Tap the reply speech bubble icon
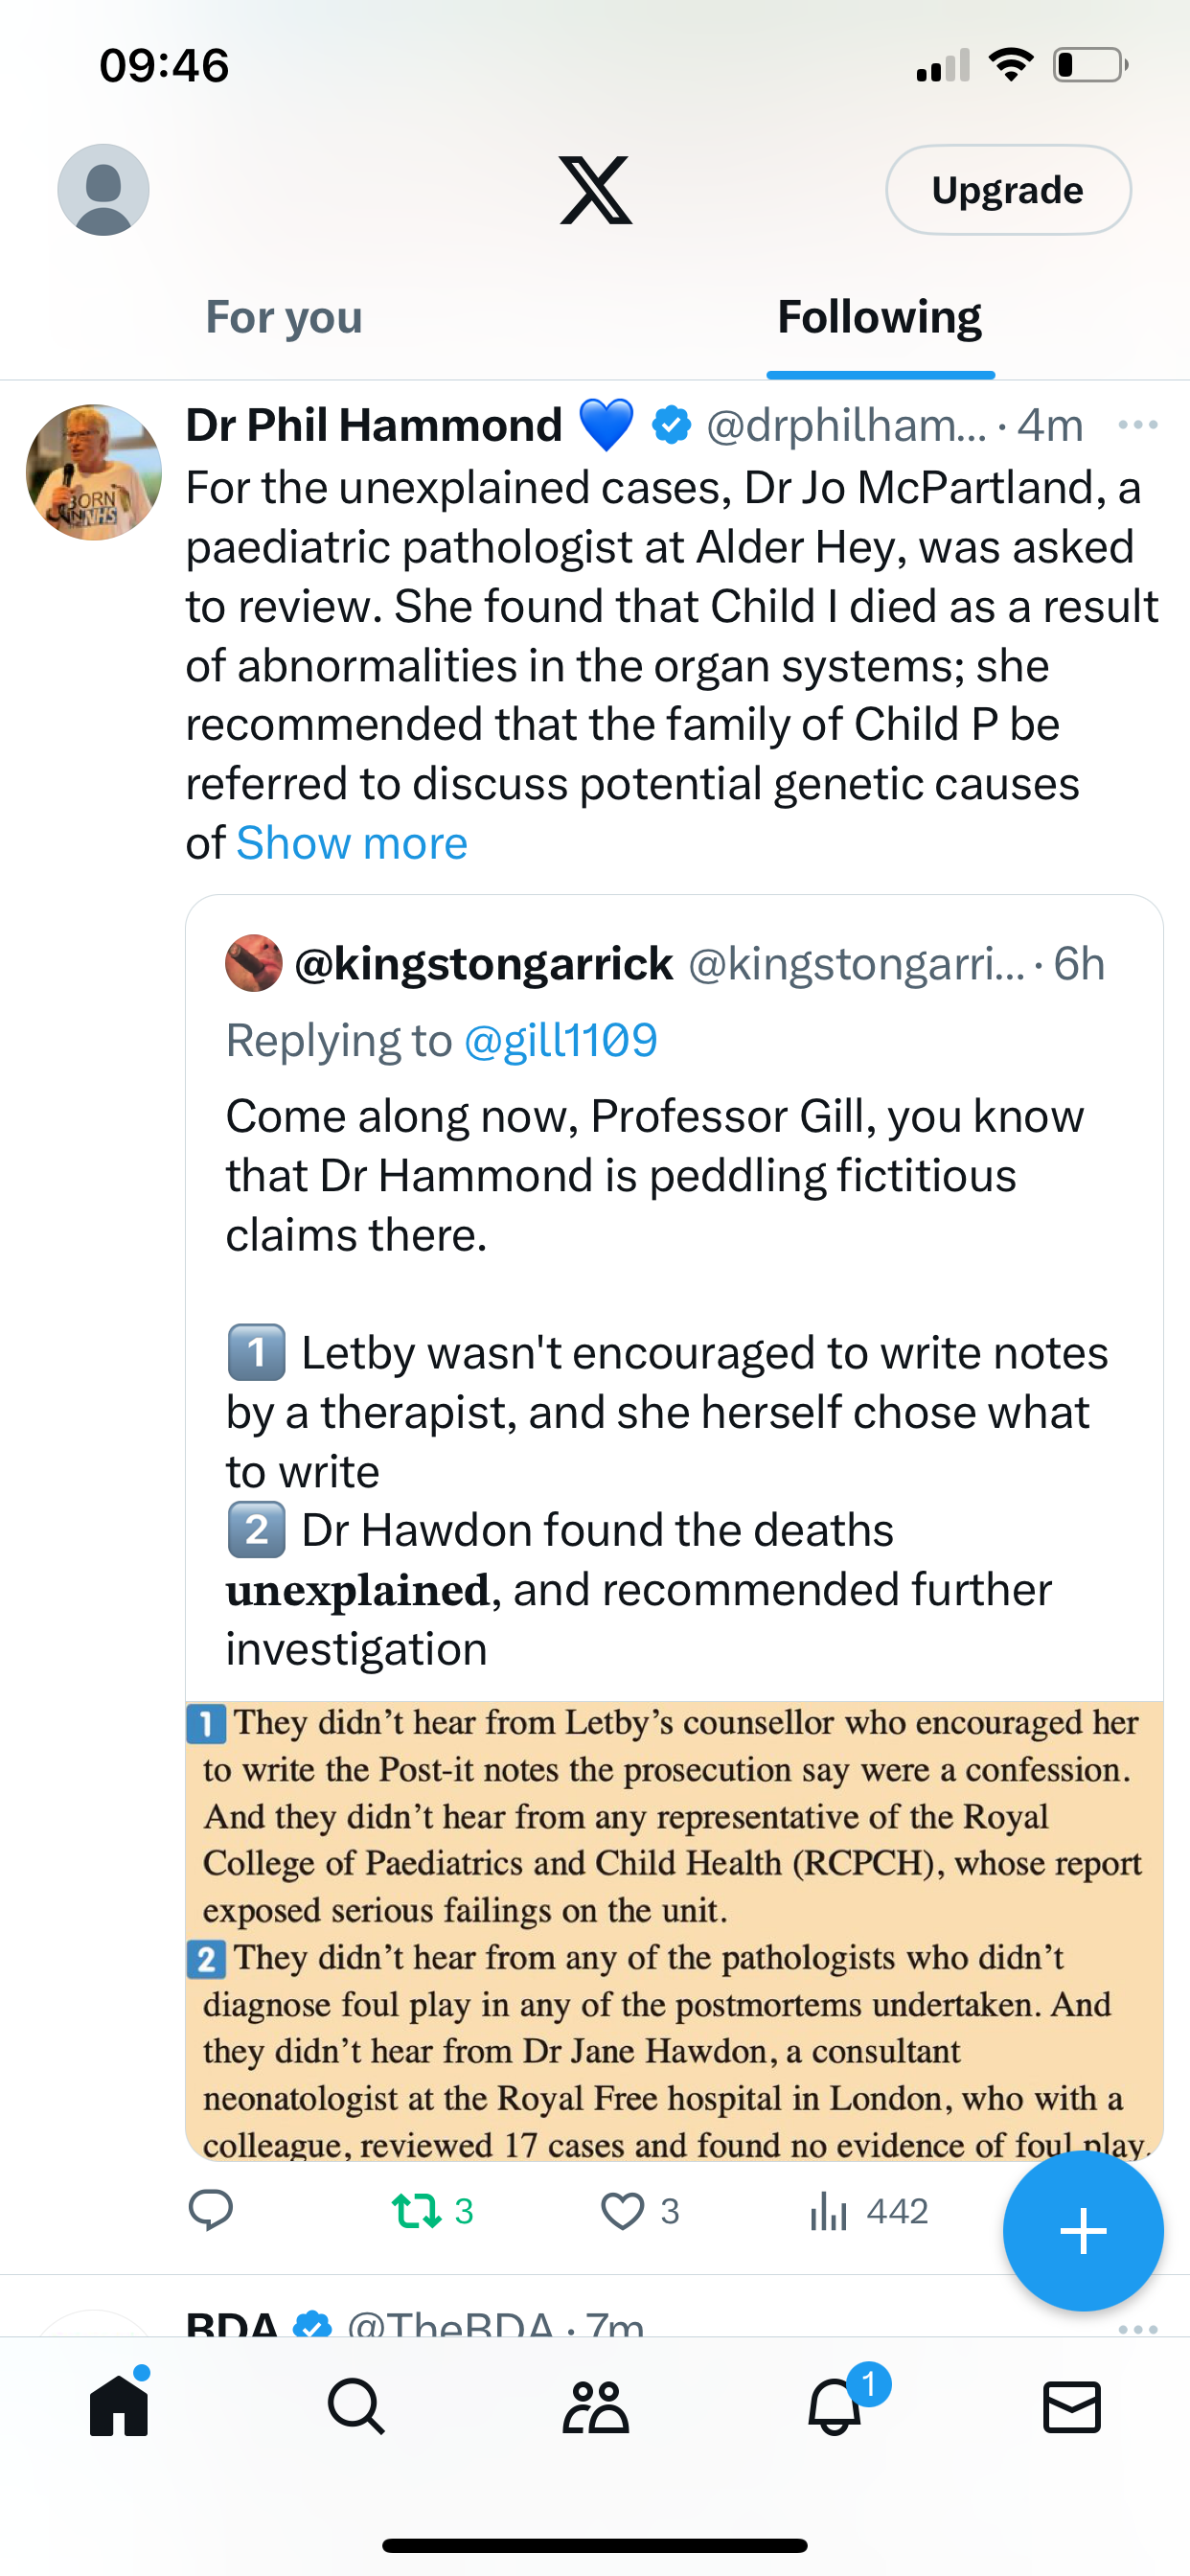 (211, 2210)
